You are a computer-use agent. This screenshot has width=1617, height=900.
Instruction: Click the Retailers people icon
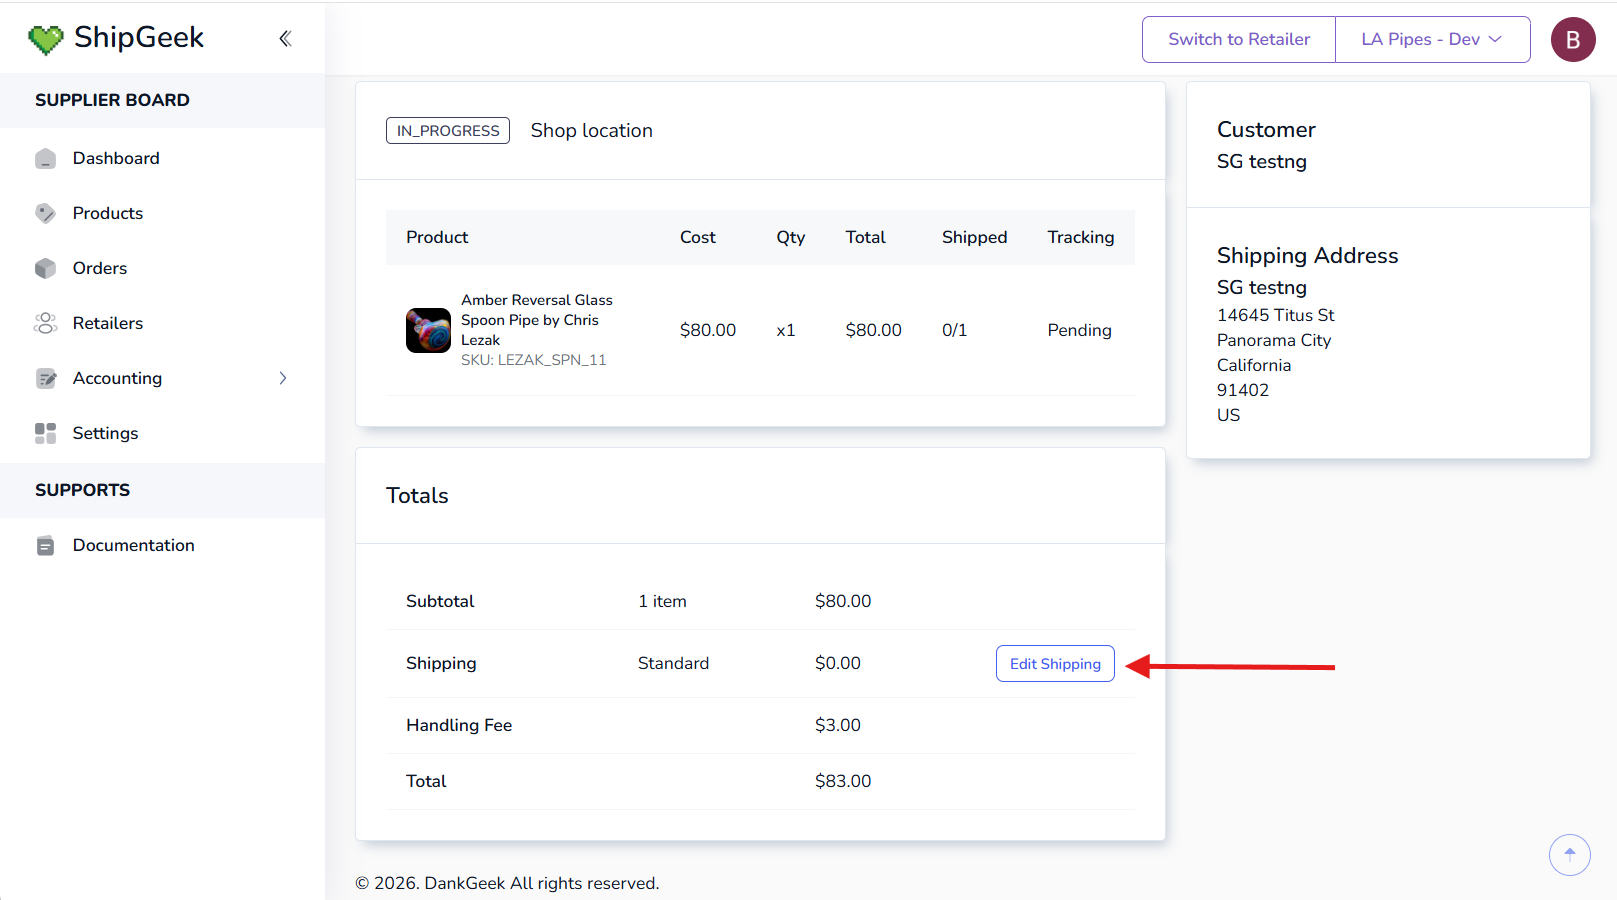[x=45, y=323]
